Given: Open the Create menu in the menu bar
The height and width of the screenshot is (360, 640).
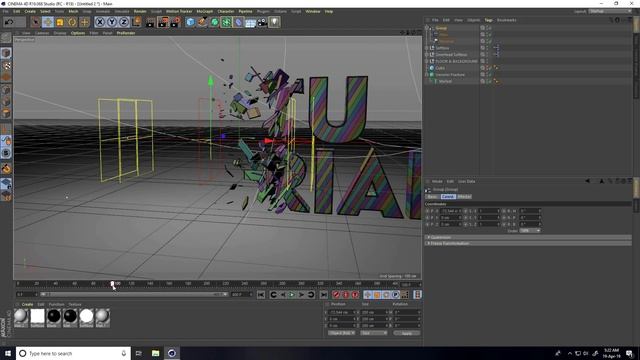Looking at the screenshot, I should [30, 11].
